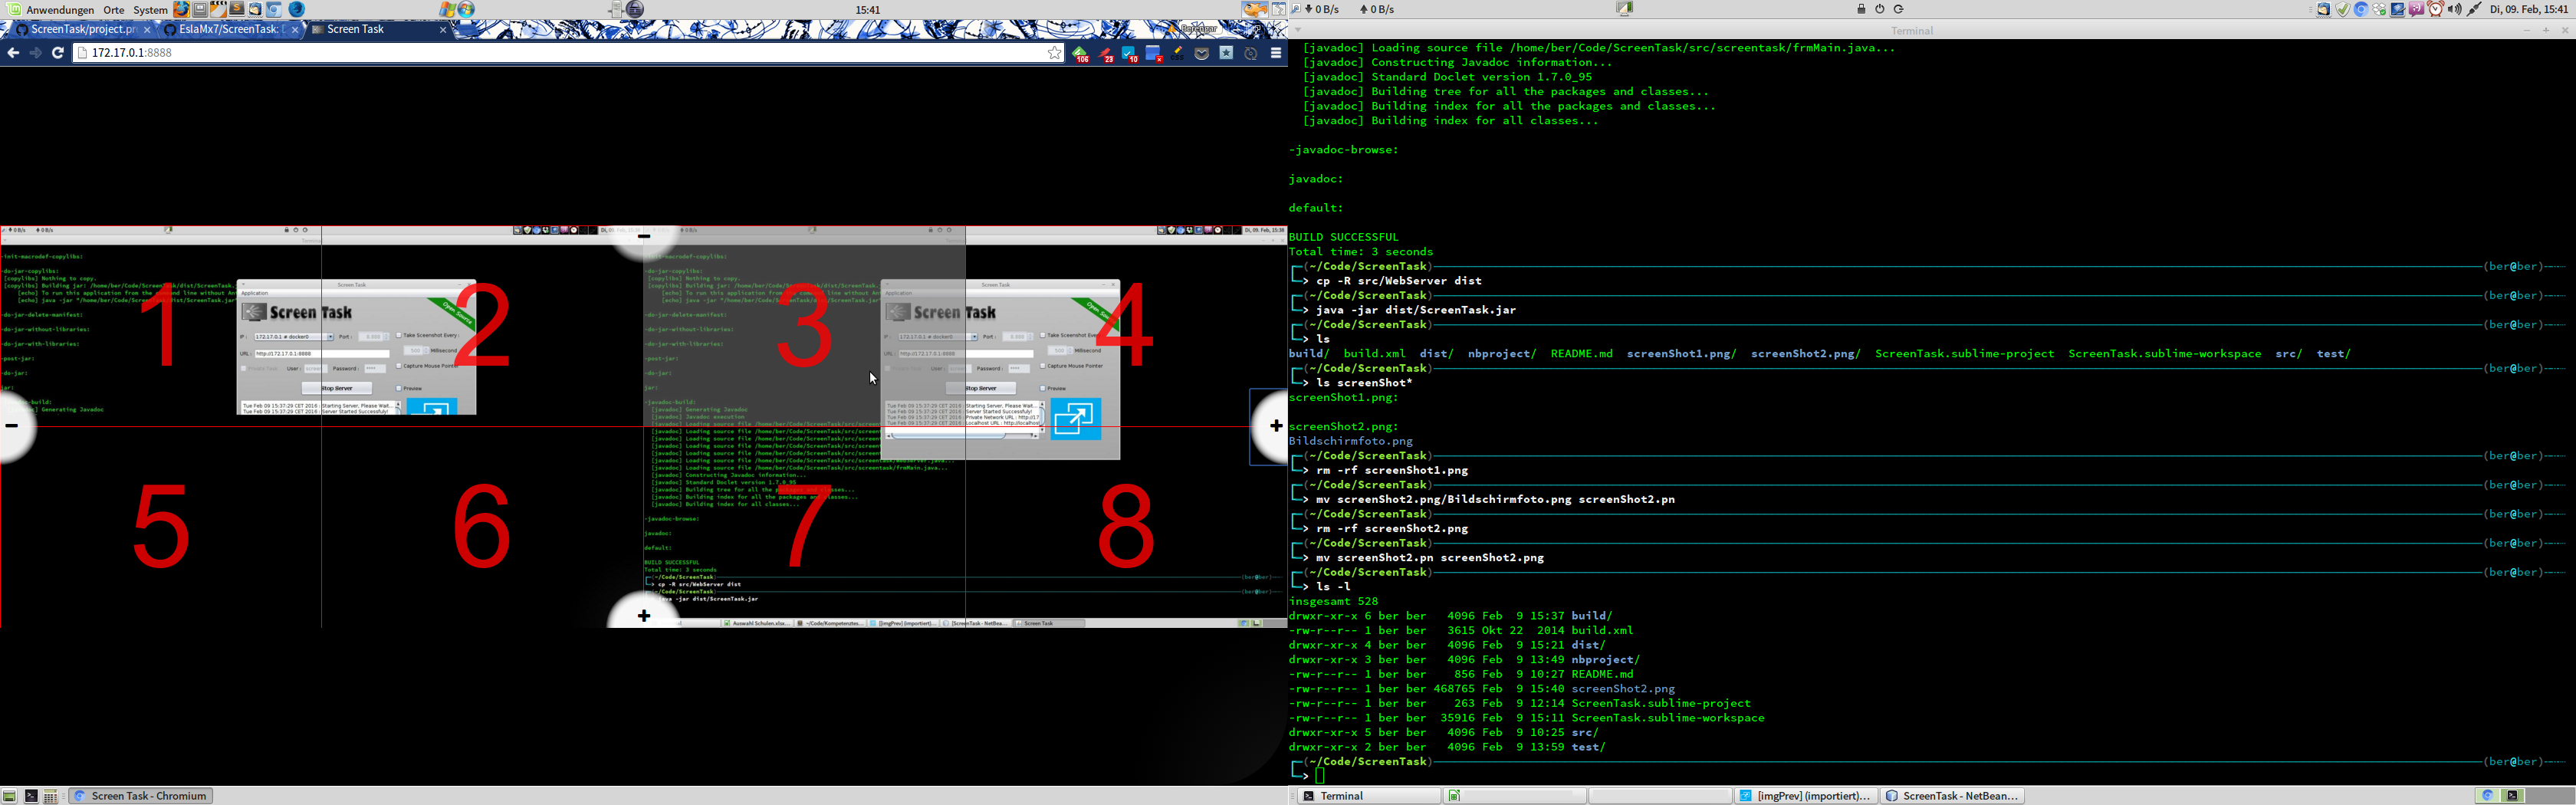Viewport: 2576px width, 805px height.
Task: Click the power off icon in right panel
Action: [x=1879, y=9]
